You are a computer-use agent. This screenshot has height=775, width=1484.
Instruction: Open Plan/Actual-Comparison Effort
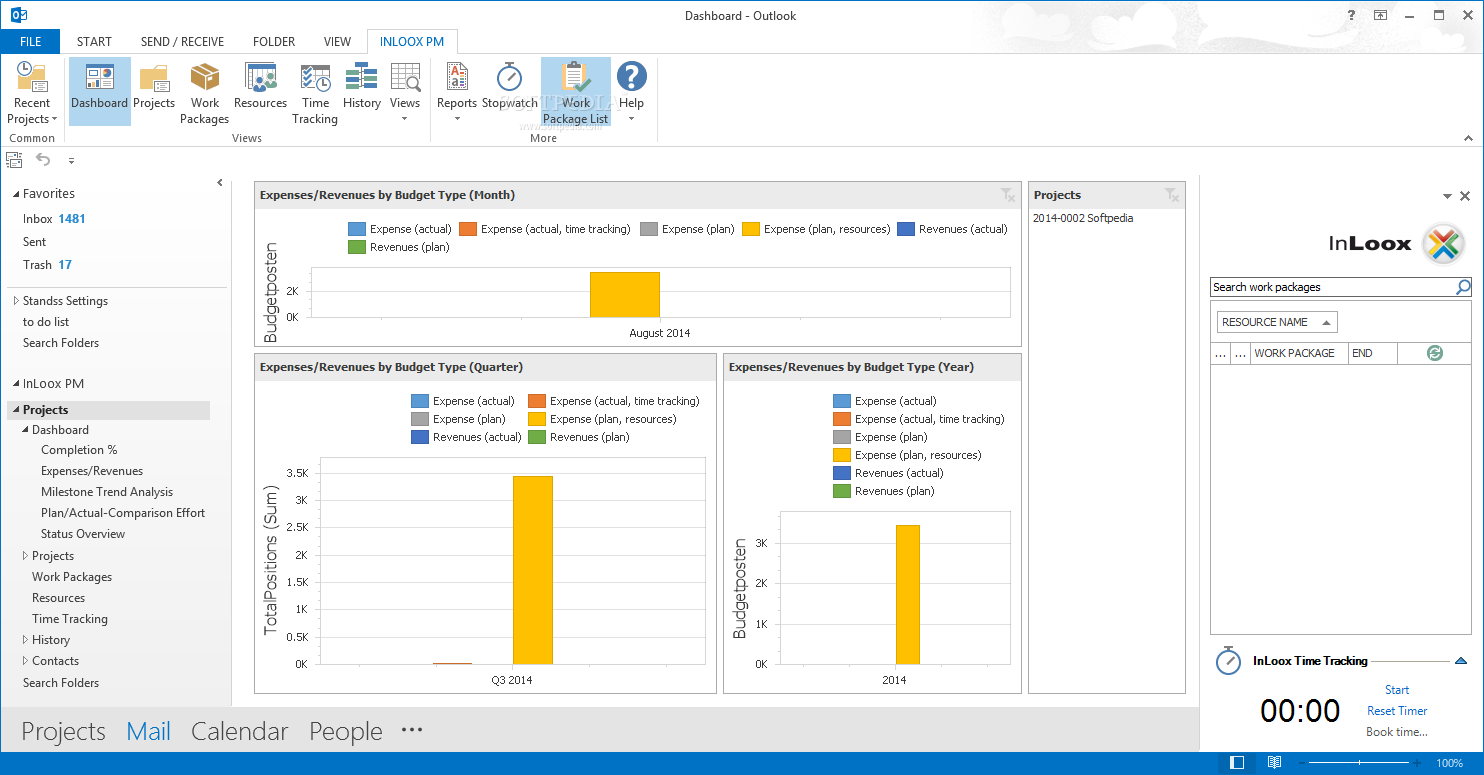123,513
